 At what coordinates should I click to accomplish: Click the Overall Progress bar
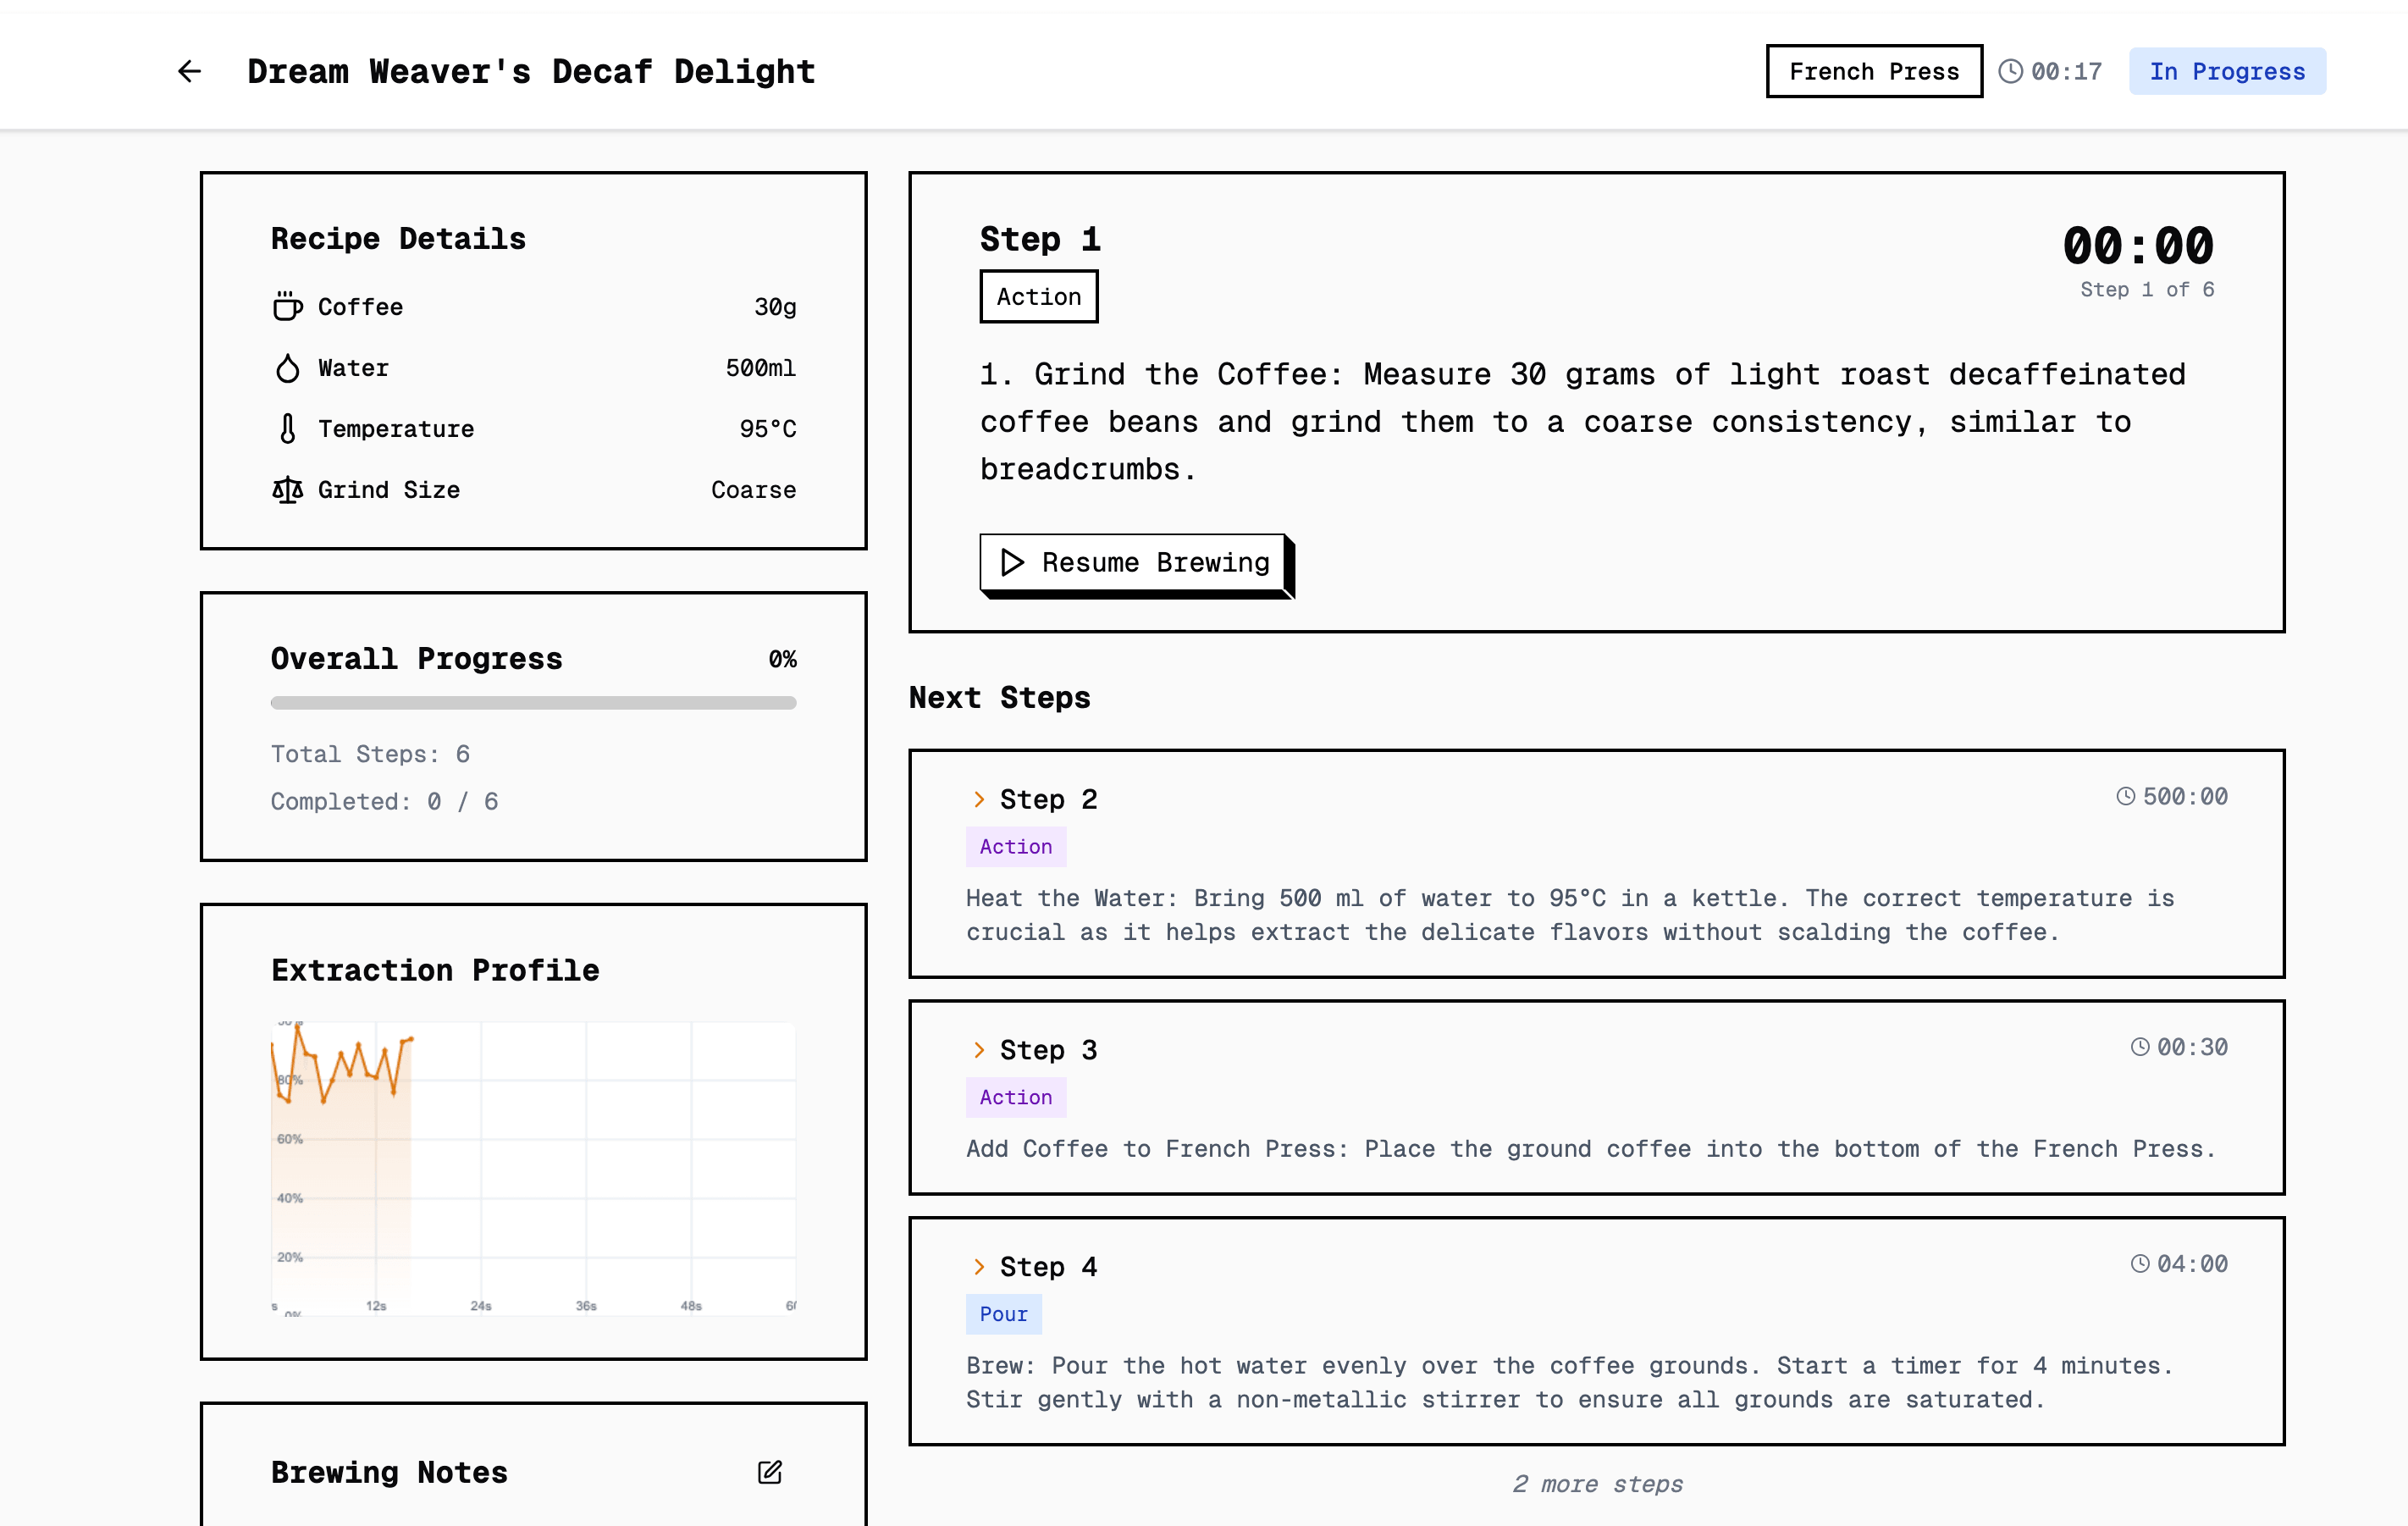pyautogui.click(x=533, y=703)
